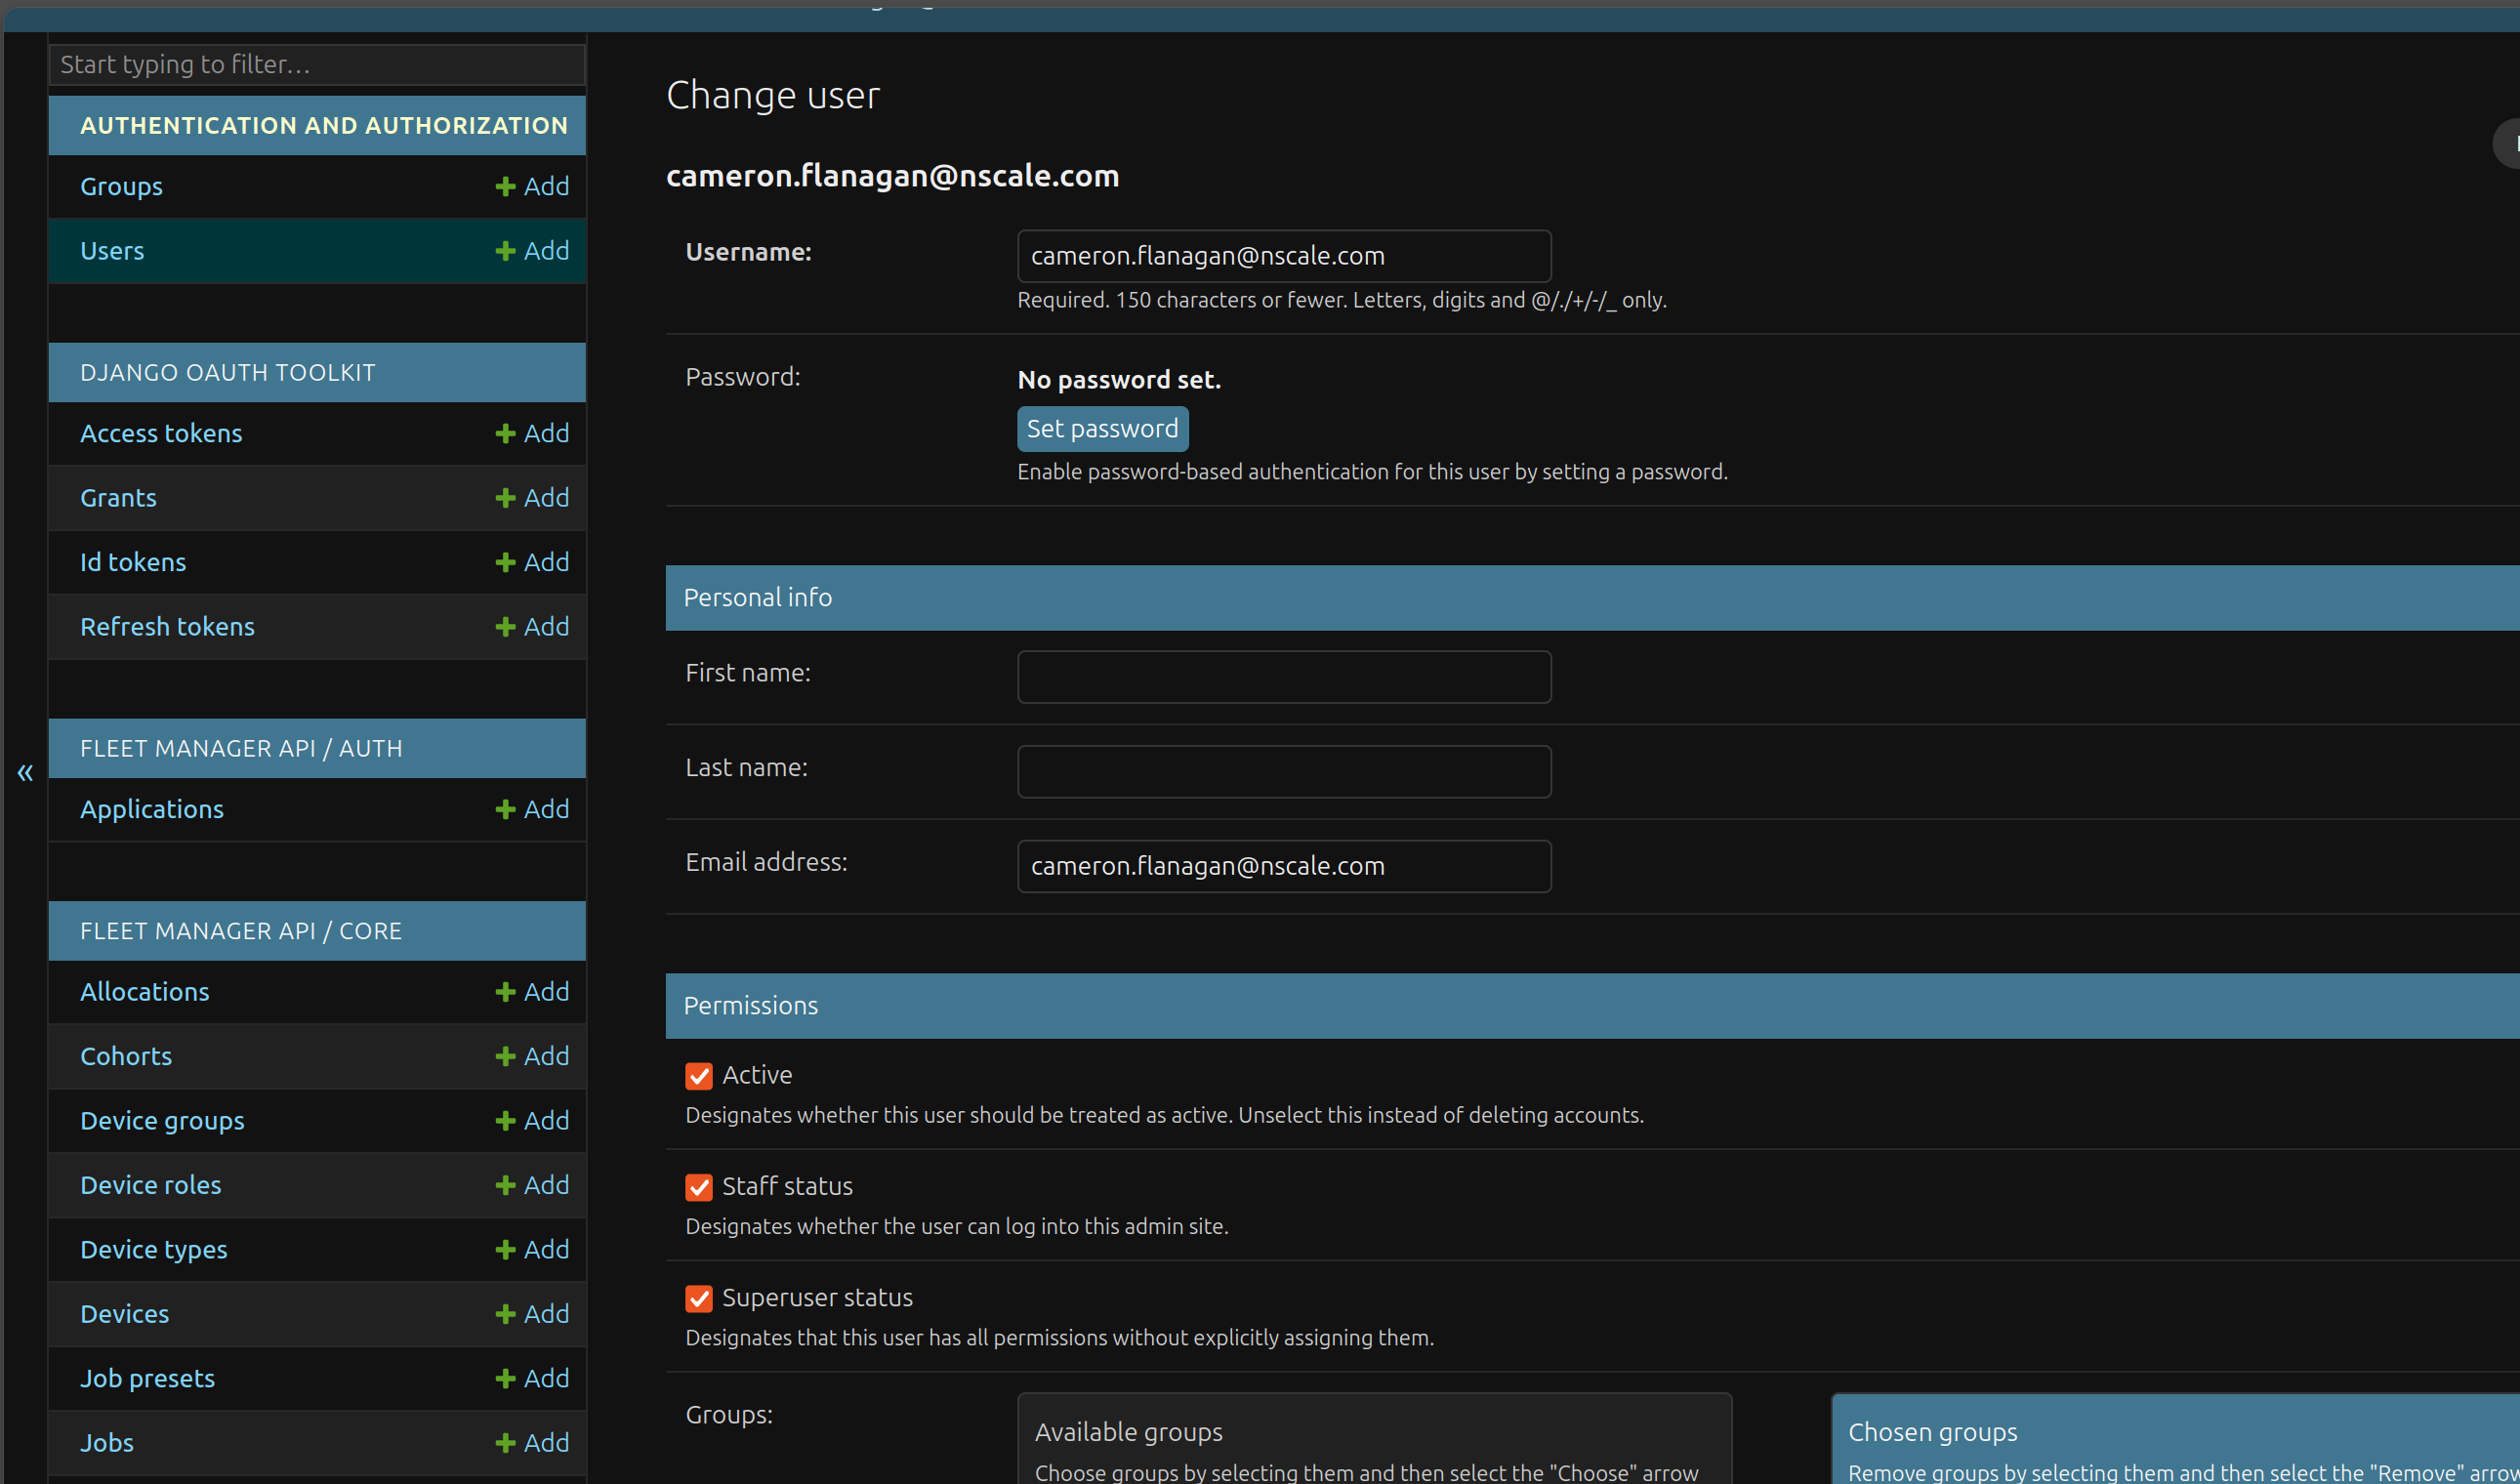Open Fleet Manager API / Auth section header
Screen dimensions: 2520x1484
[241, 748]
